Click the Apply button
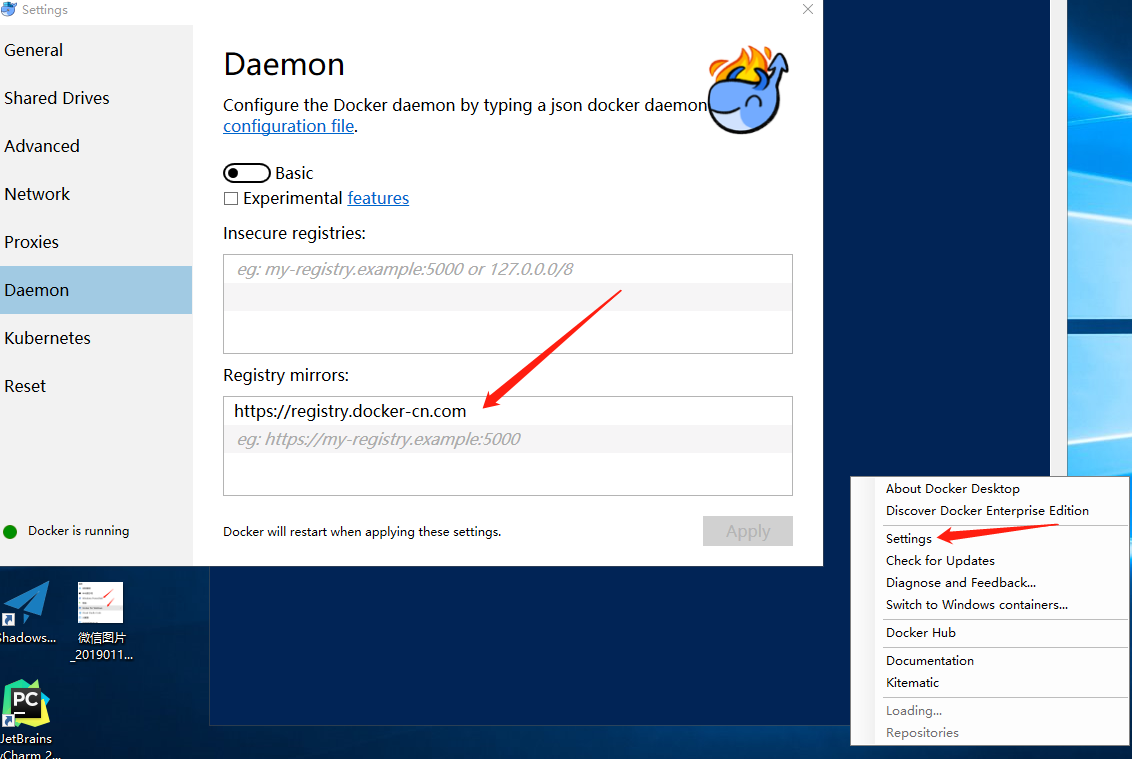 tap(747, 531)
